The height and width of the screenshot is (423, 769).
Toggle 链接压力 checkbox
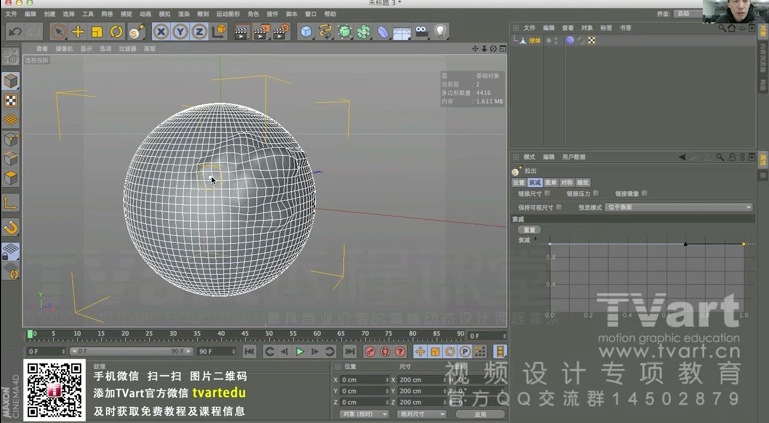click(596, 194)
